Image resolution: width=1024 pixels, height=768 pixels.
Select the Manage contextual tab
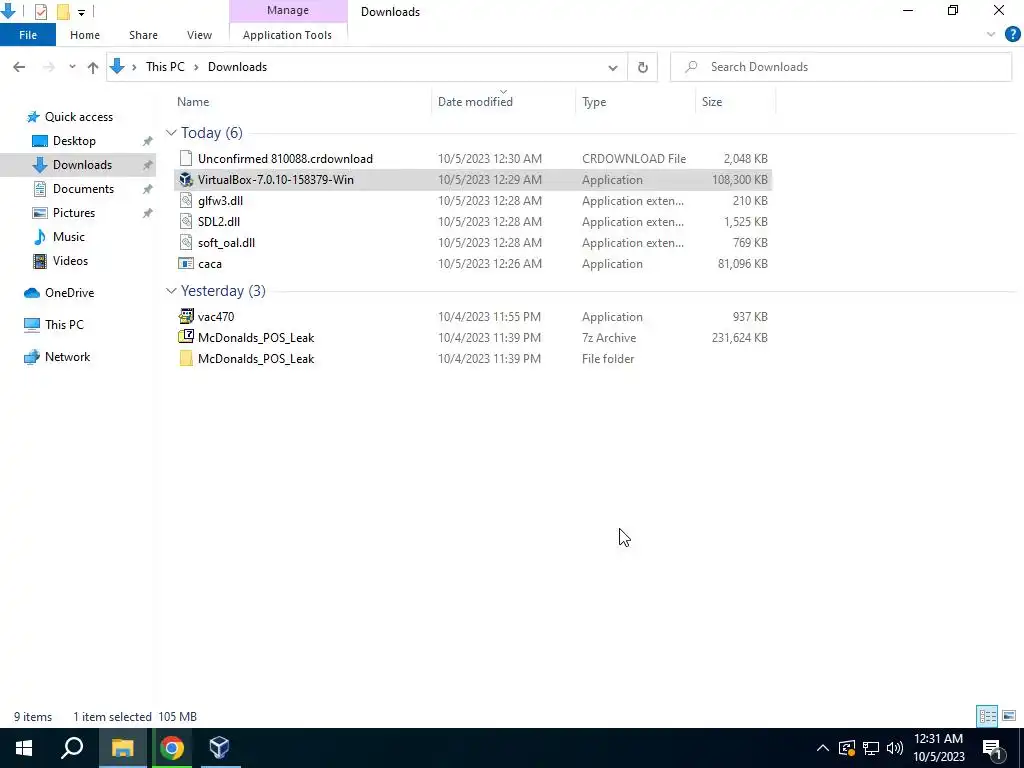tap(288, 10)
